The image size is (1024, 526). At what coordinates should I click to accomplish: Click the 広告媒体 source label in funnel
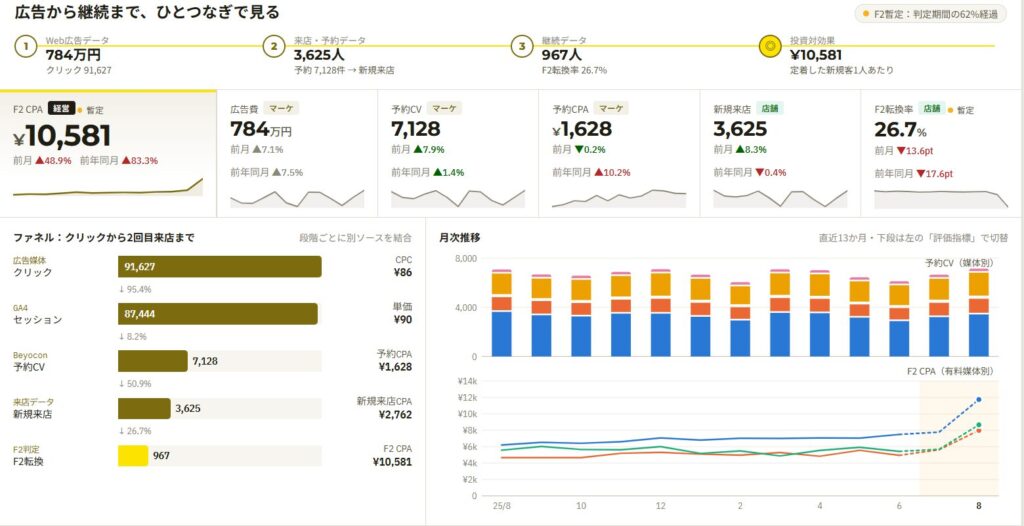pyautogui.click(x=30, y=260)
